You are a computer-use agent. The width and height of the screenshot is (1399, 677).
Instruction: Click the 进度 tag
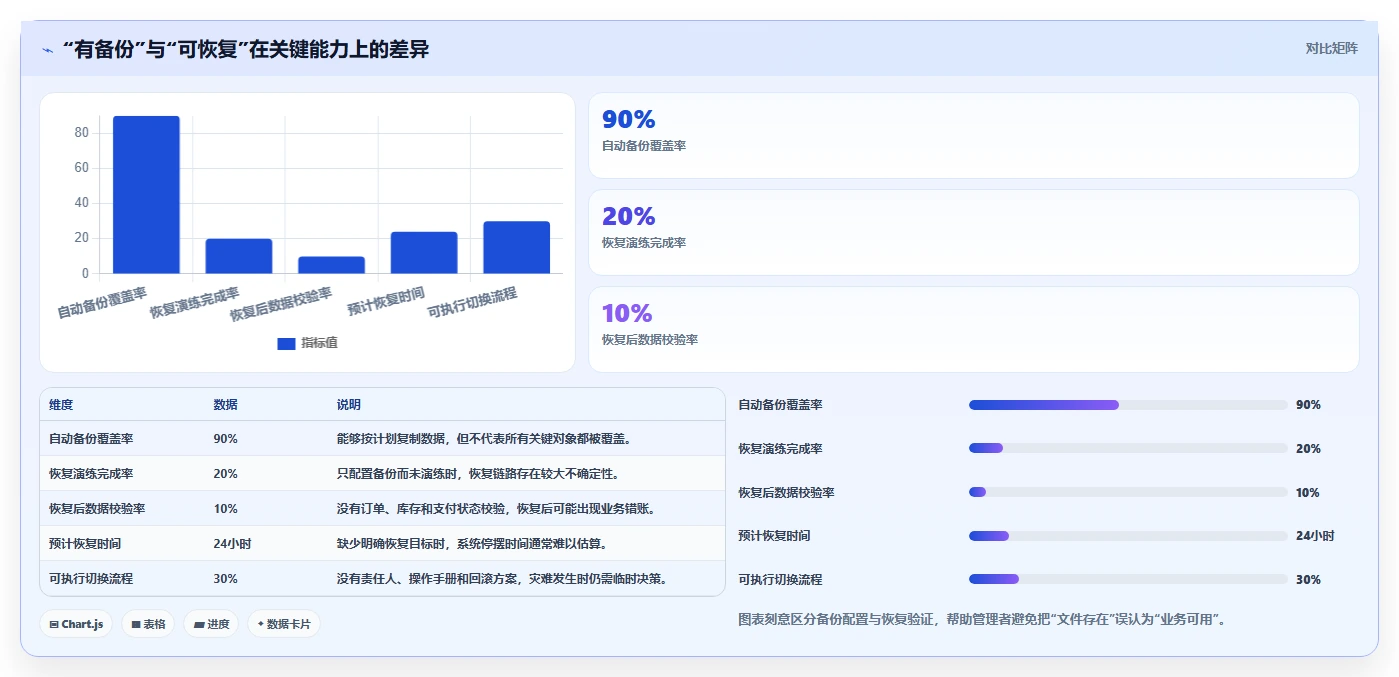click(211, 624)
